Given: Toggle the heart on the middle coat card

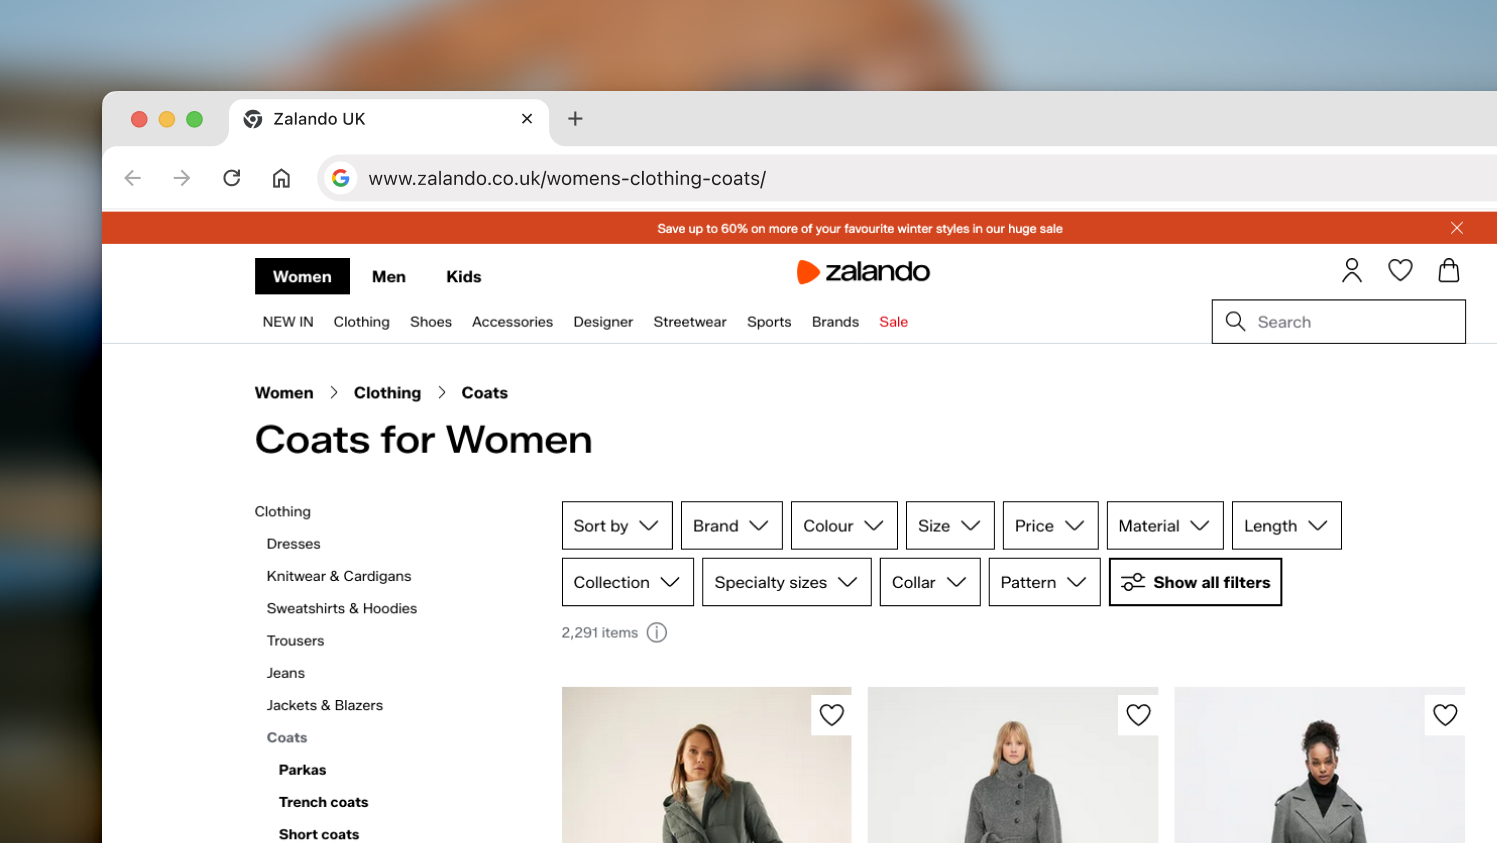Looking at the screenshot, I should point(1138,714).
